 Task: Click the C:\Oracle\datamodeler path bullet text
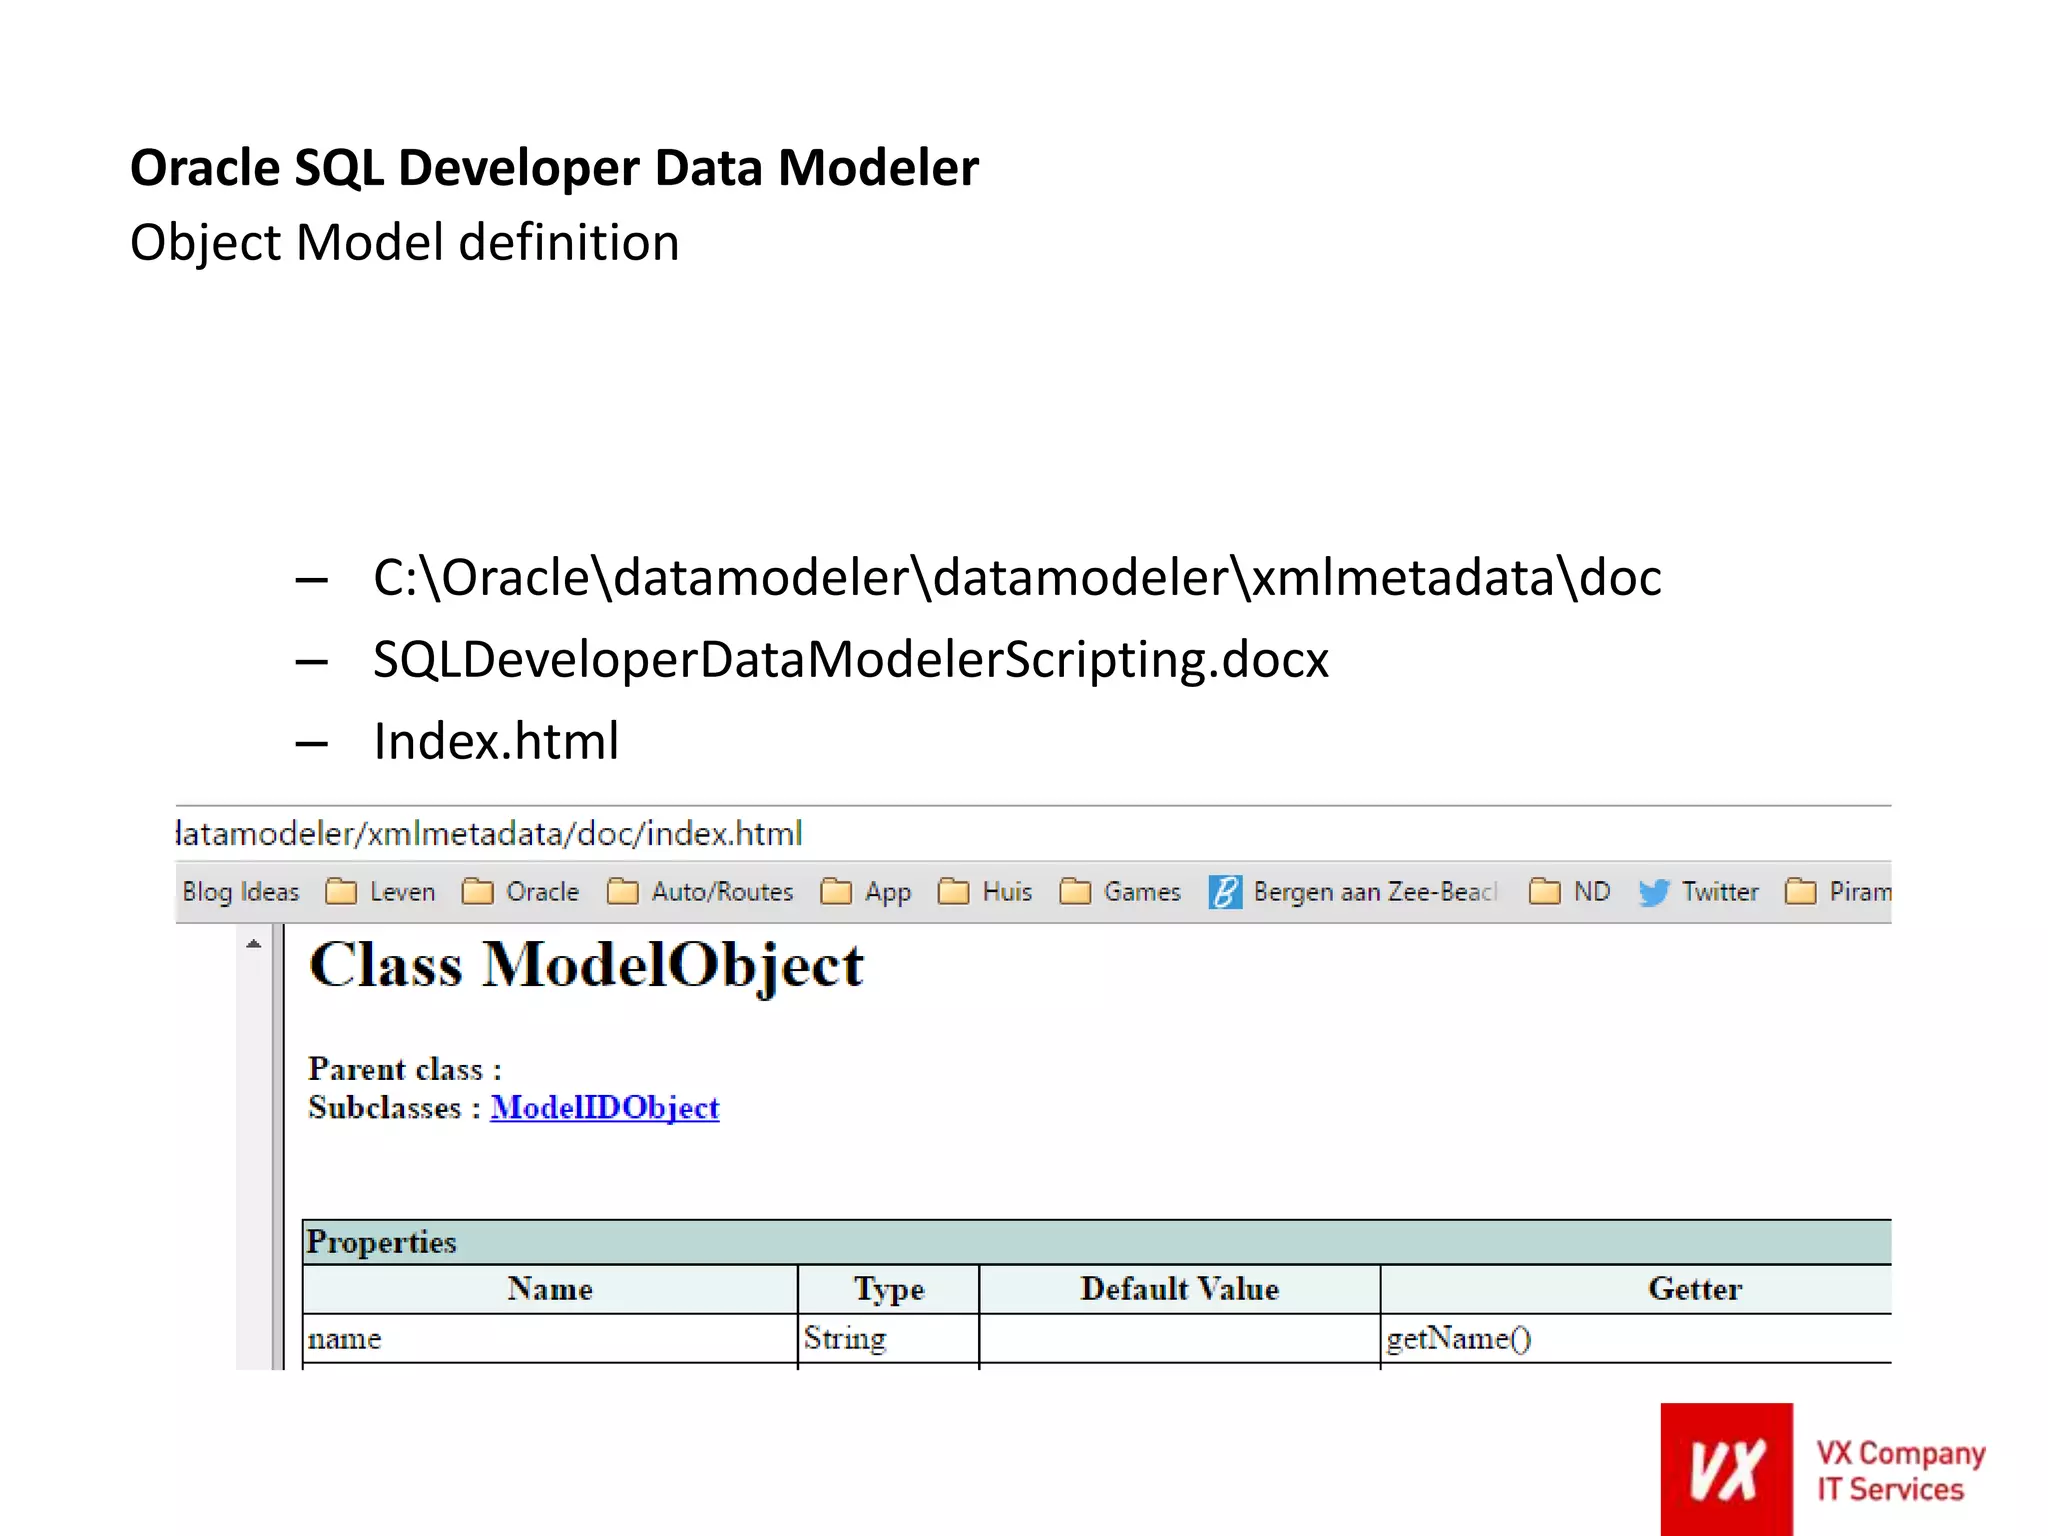tap(1017, 578)
